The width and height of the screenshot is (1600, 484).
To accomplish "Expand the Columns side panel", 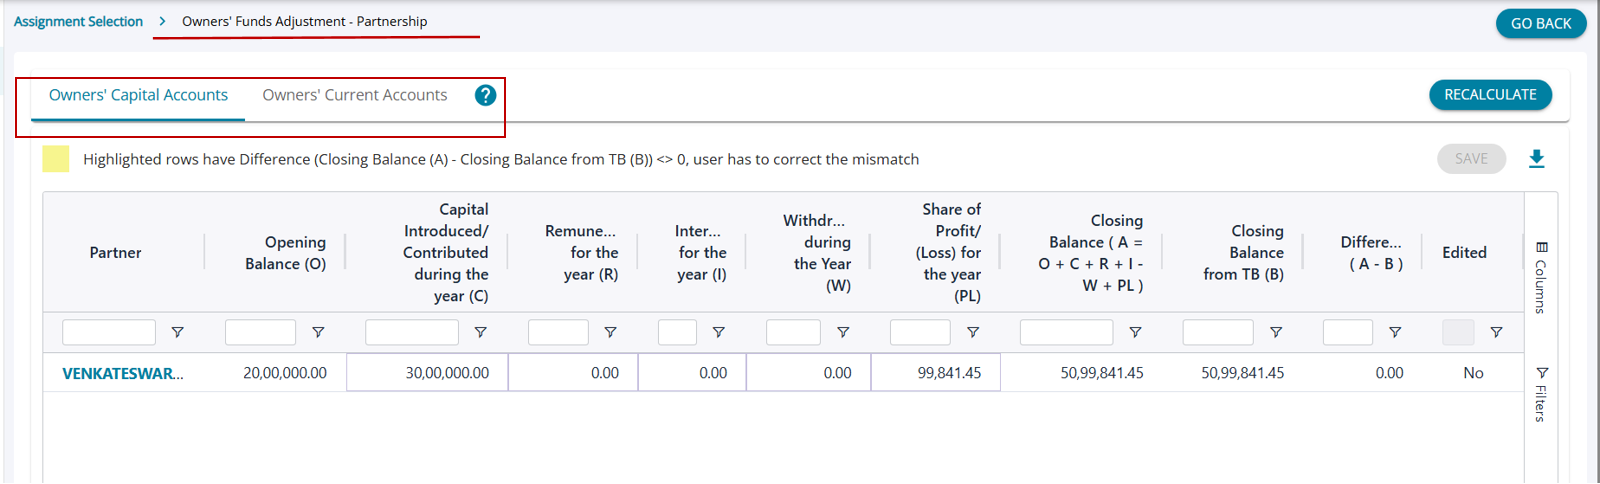I will (x=1541, y=277).
